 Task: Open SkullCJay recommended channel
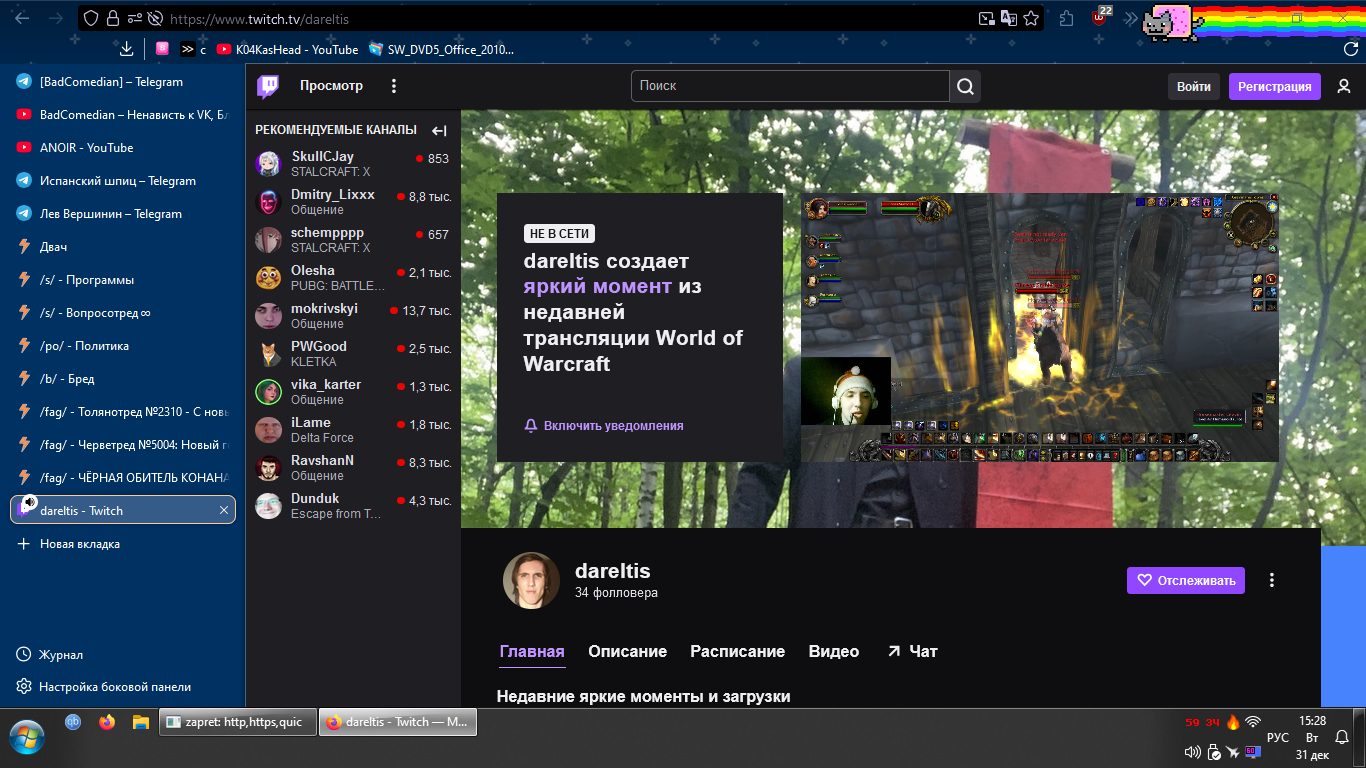pyautogui.click(x=353, y=164)
